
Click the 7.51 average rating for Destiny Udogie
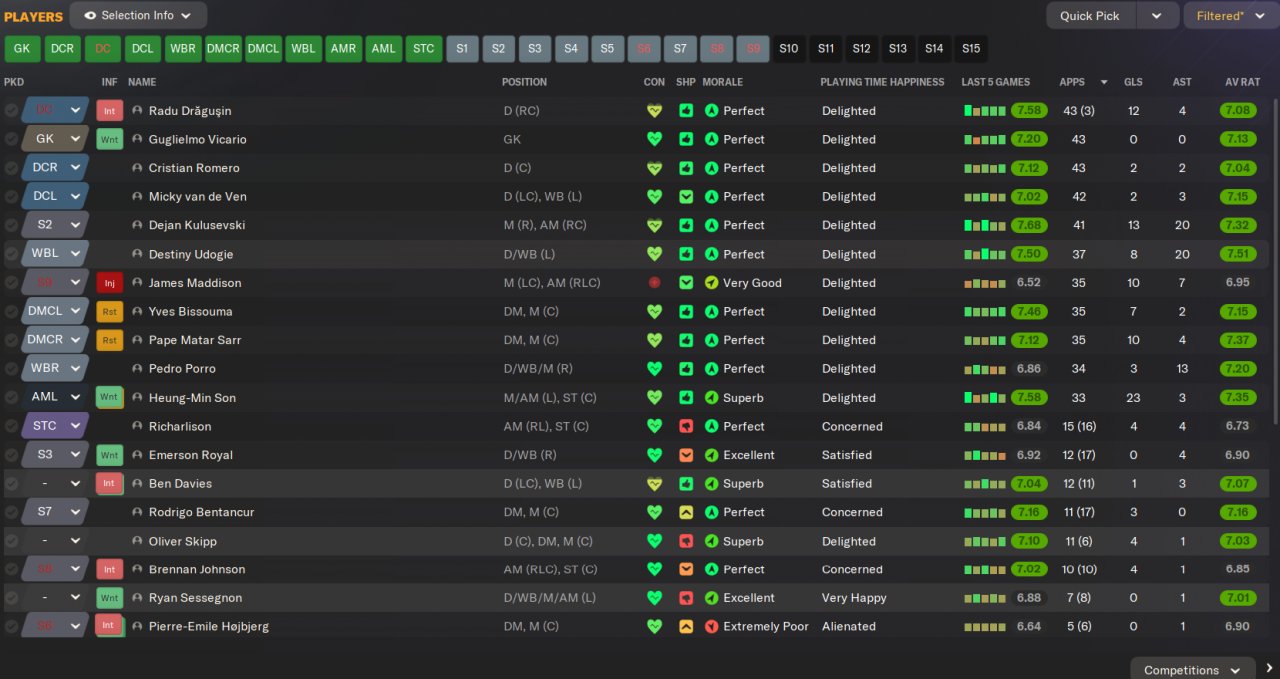[1237, 254]
